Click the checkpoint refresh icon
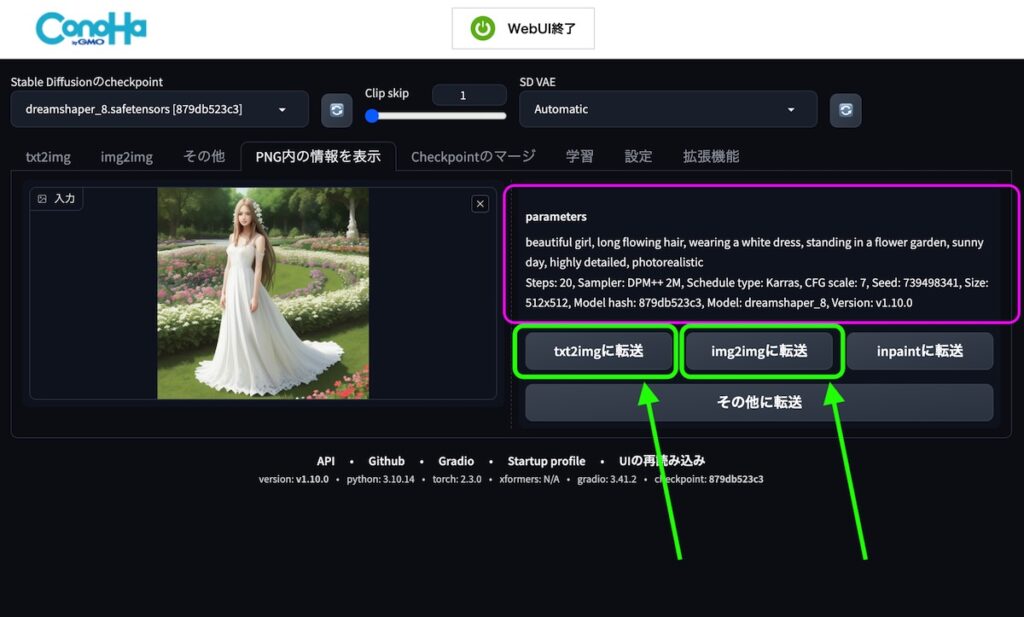 pyautogui.click(x=336, y=110)
